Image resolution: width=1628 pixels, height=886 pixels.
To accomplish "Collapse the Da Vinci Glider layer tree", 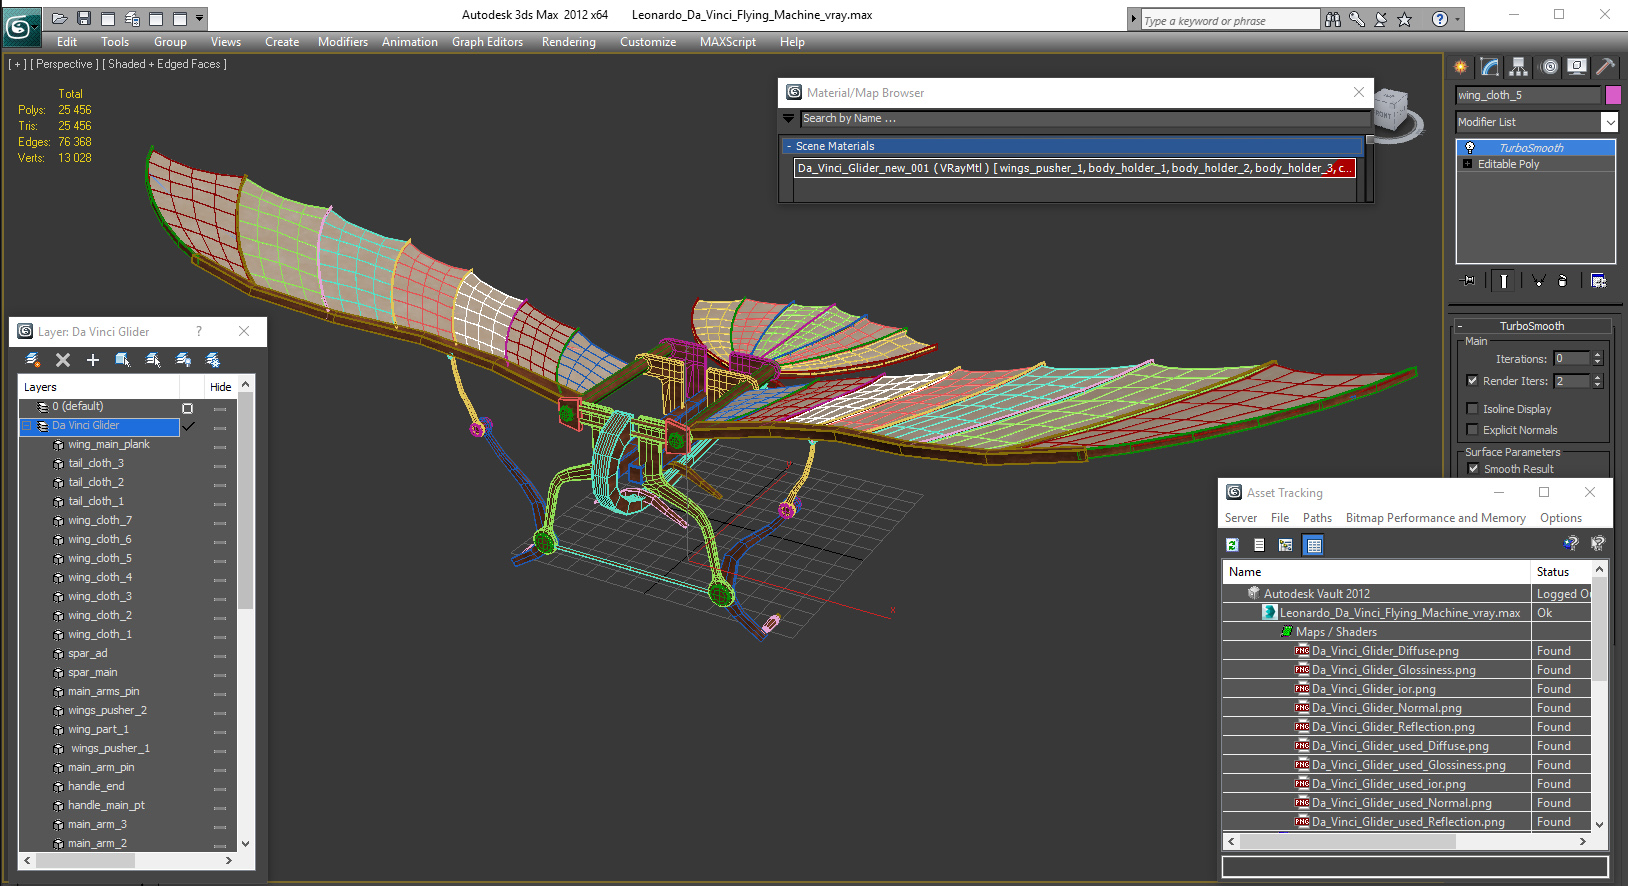I will 27,426.
